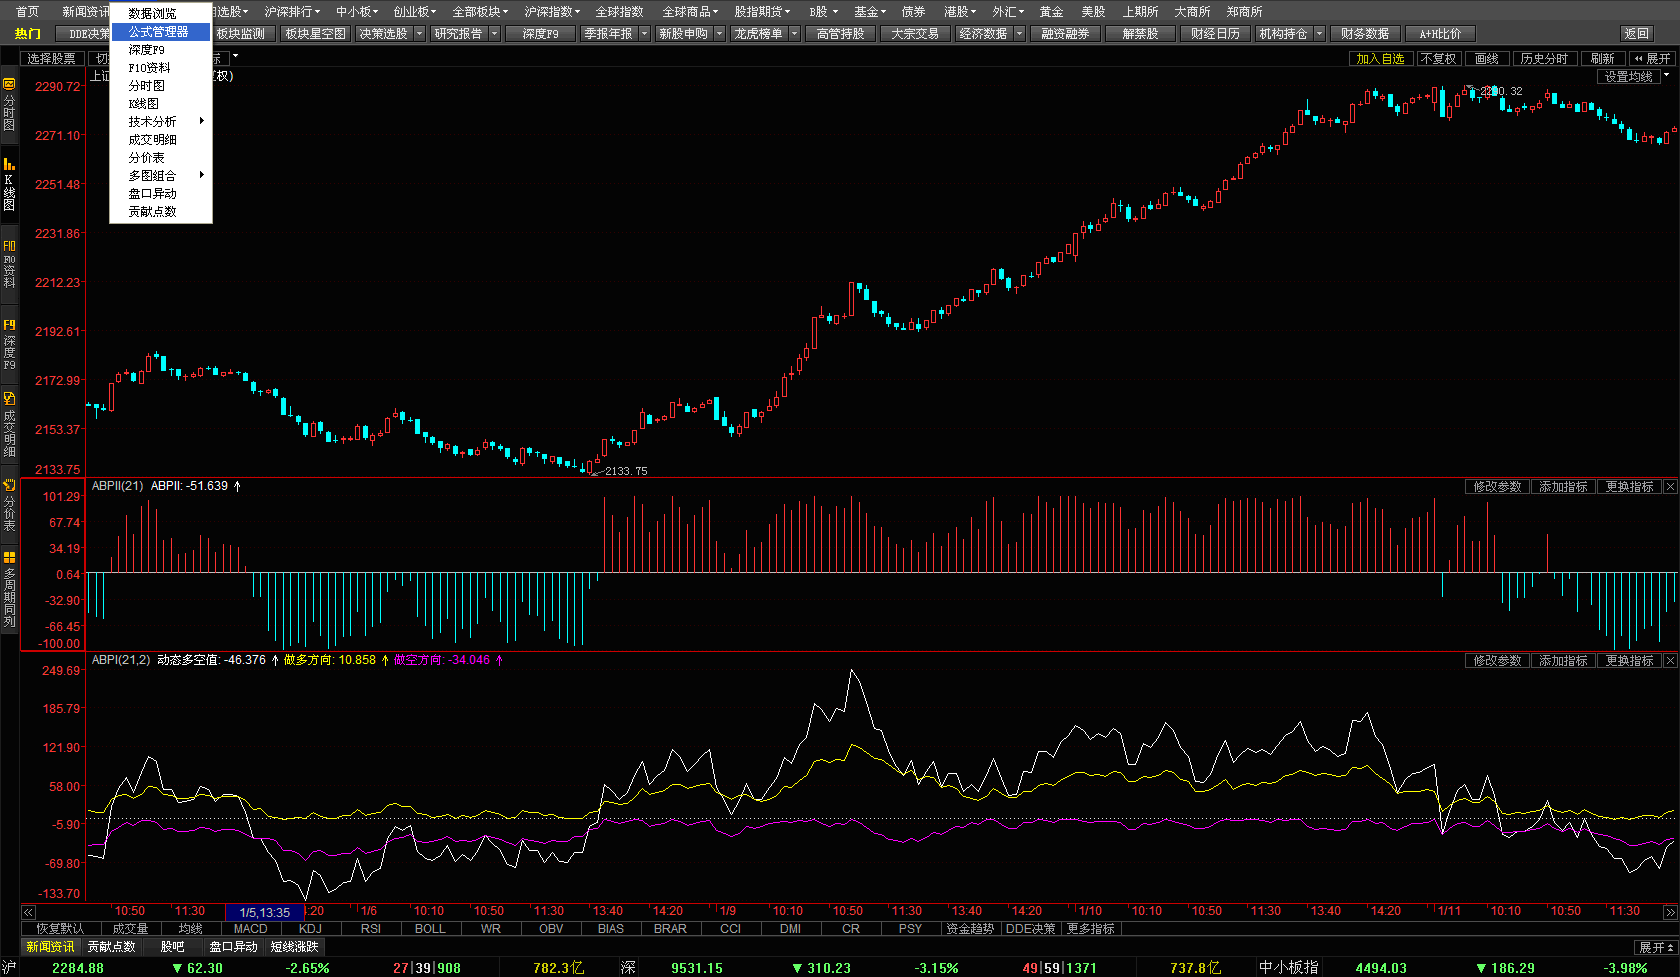Select 盘口异动 in dropdown menu

tap(161, 194)
